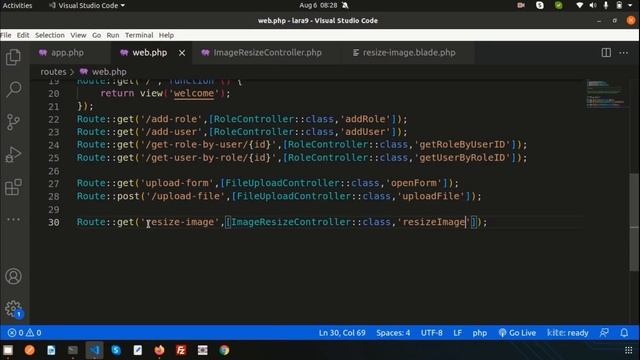Open the Selection menu

(x=50, y=35)
